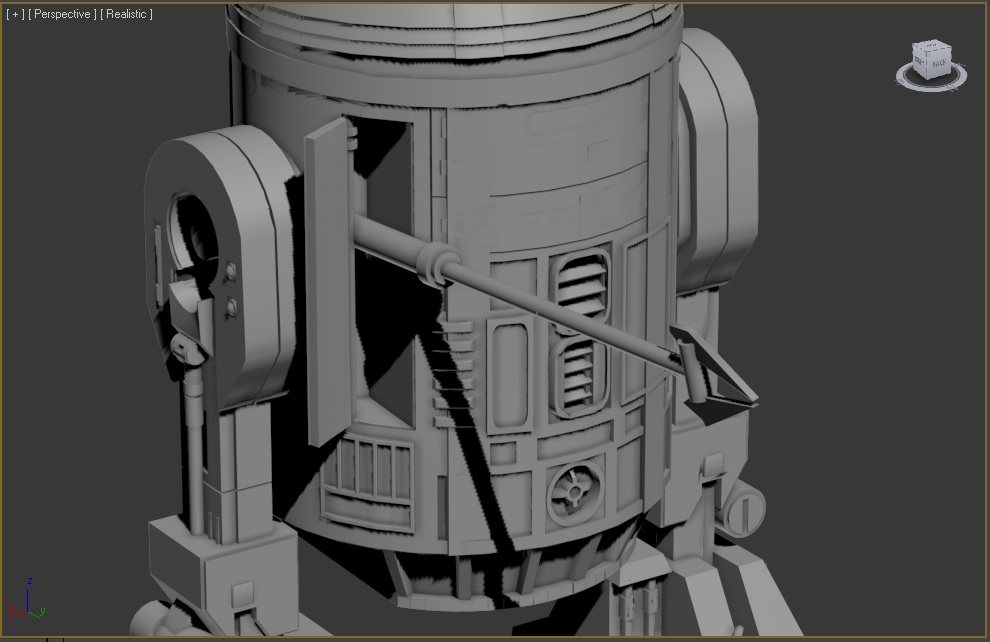Click the top face of the ViewCube
The image size is (990, 642).
[x=930, y=46]
